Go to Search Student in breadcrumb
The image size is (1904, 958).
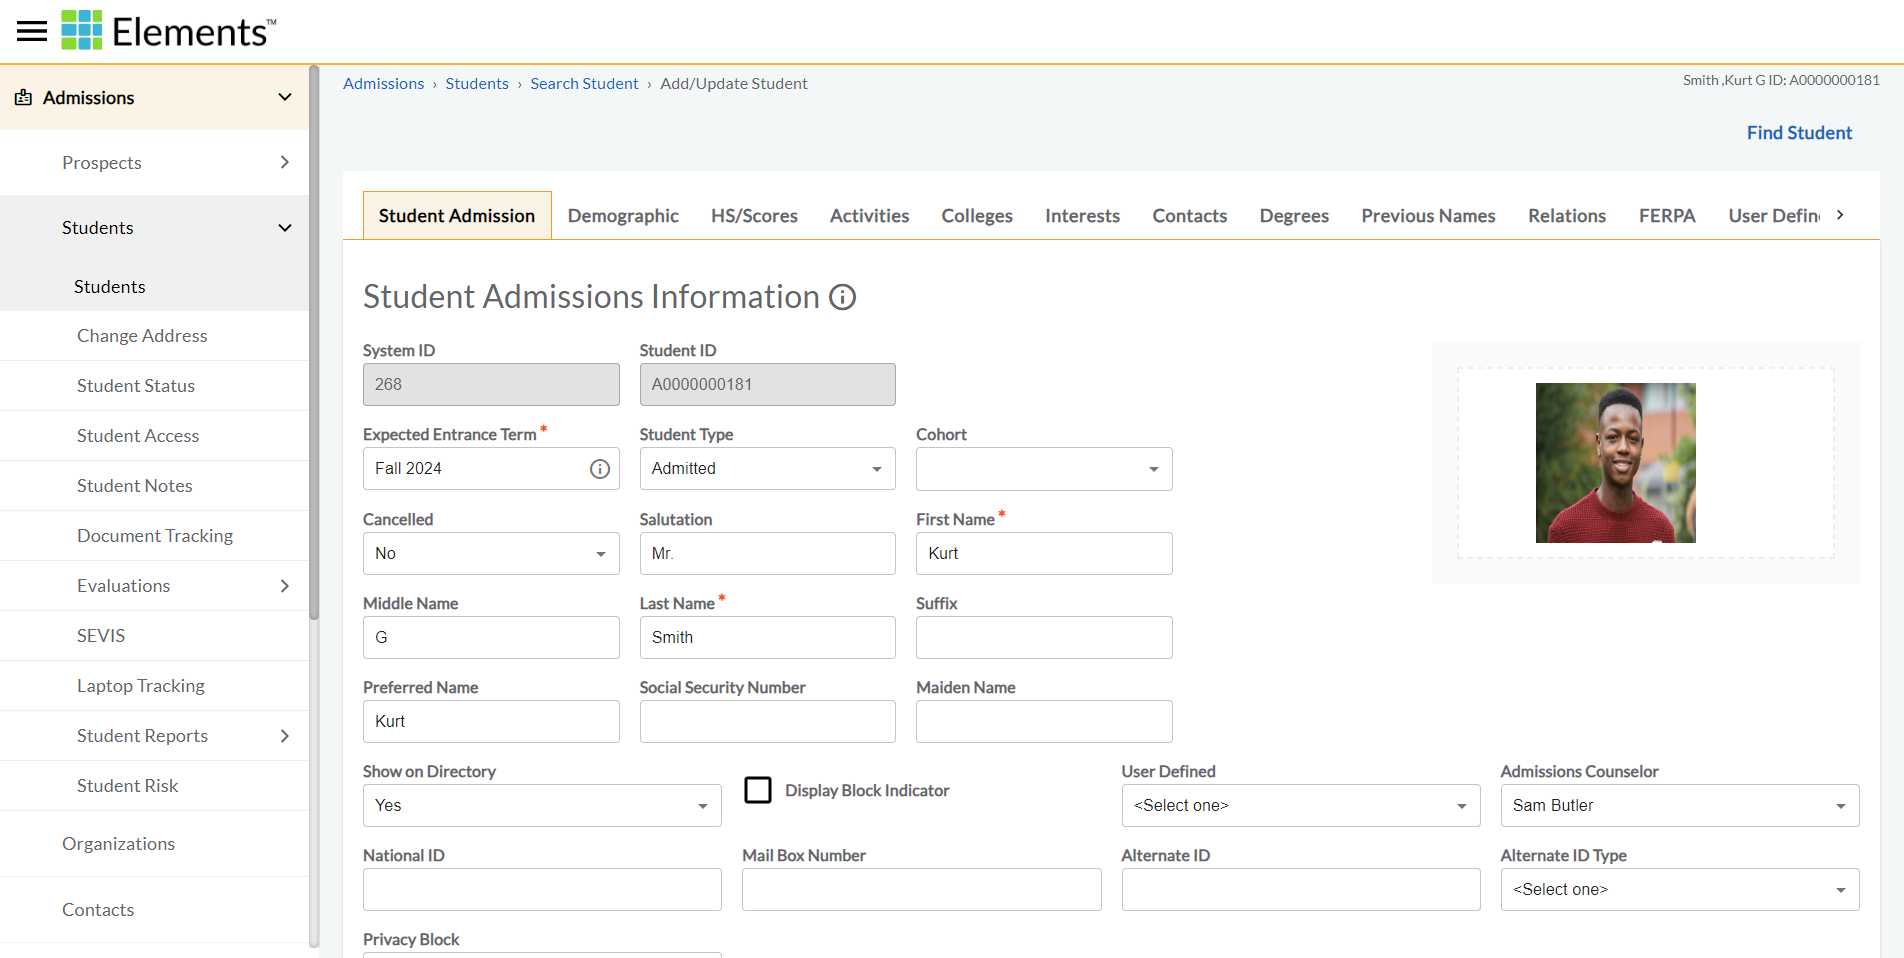click(584, 84)
